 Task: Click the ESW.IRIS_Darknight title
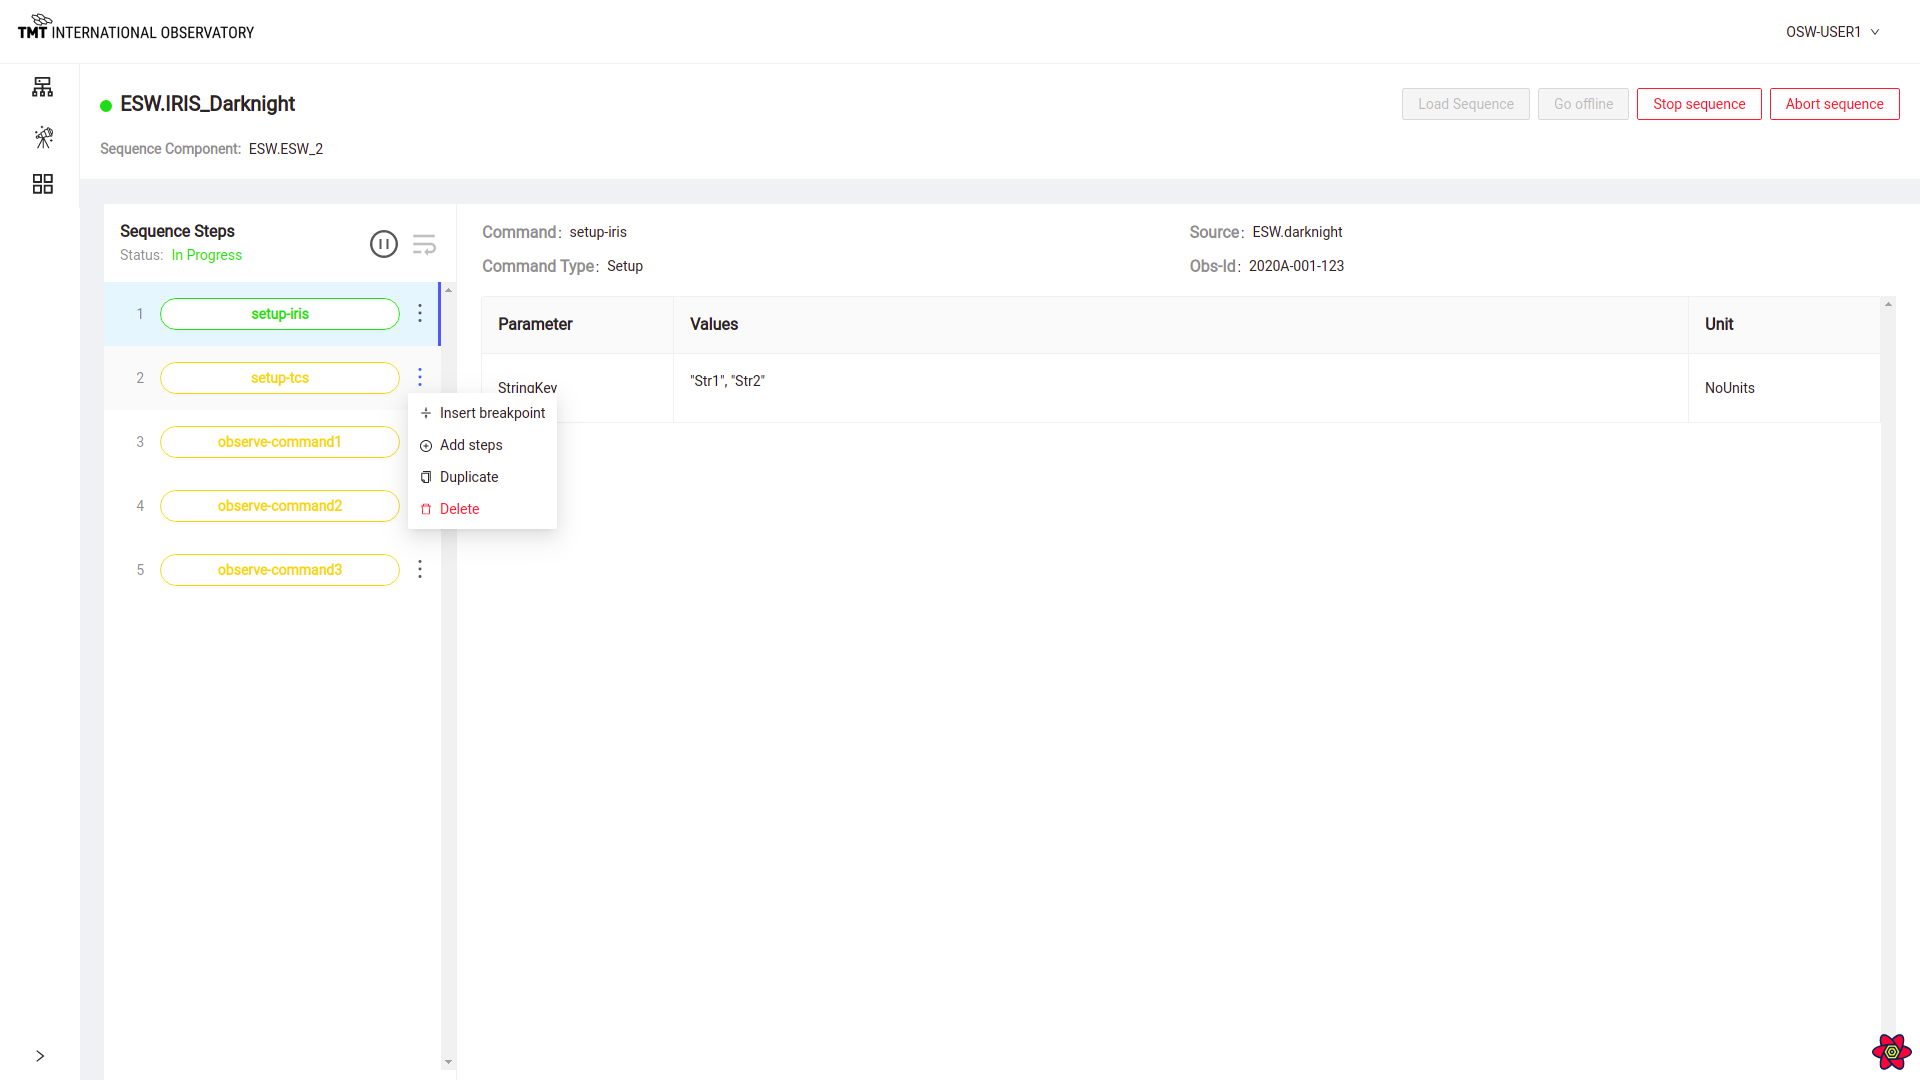208,104
